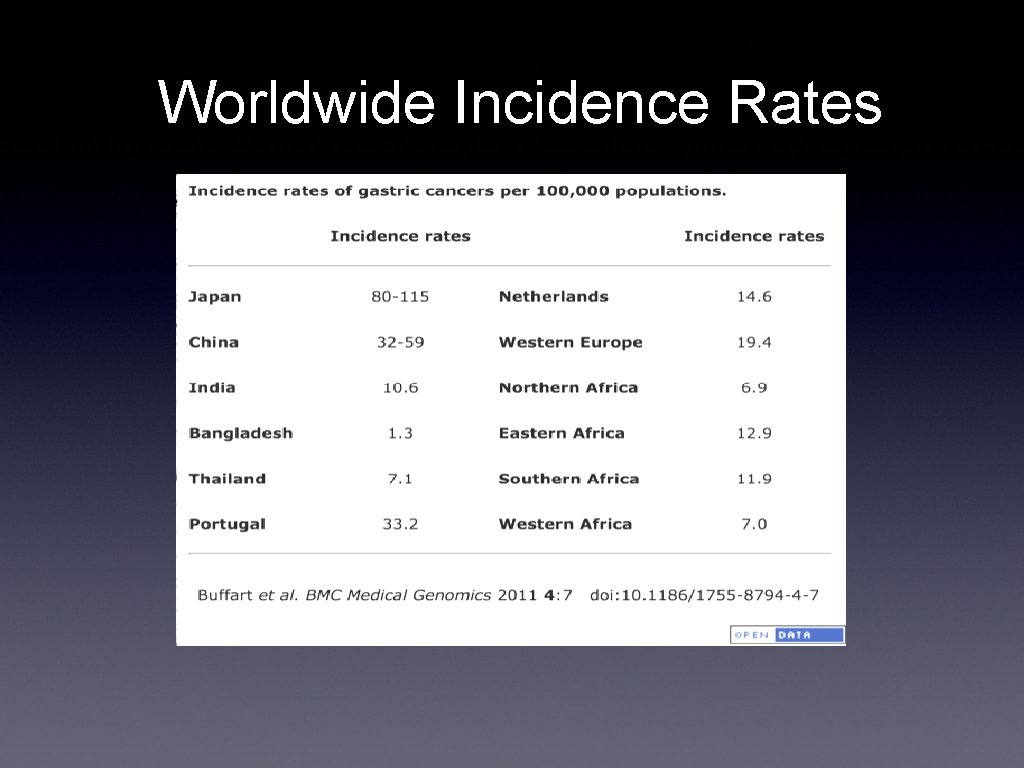Select the Thailand entry
Image resolution: width=1024 pixels, height=768 pixels.
[227, 479]
